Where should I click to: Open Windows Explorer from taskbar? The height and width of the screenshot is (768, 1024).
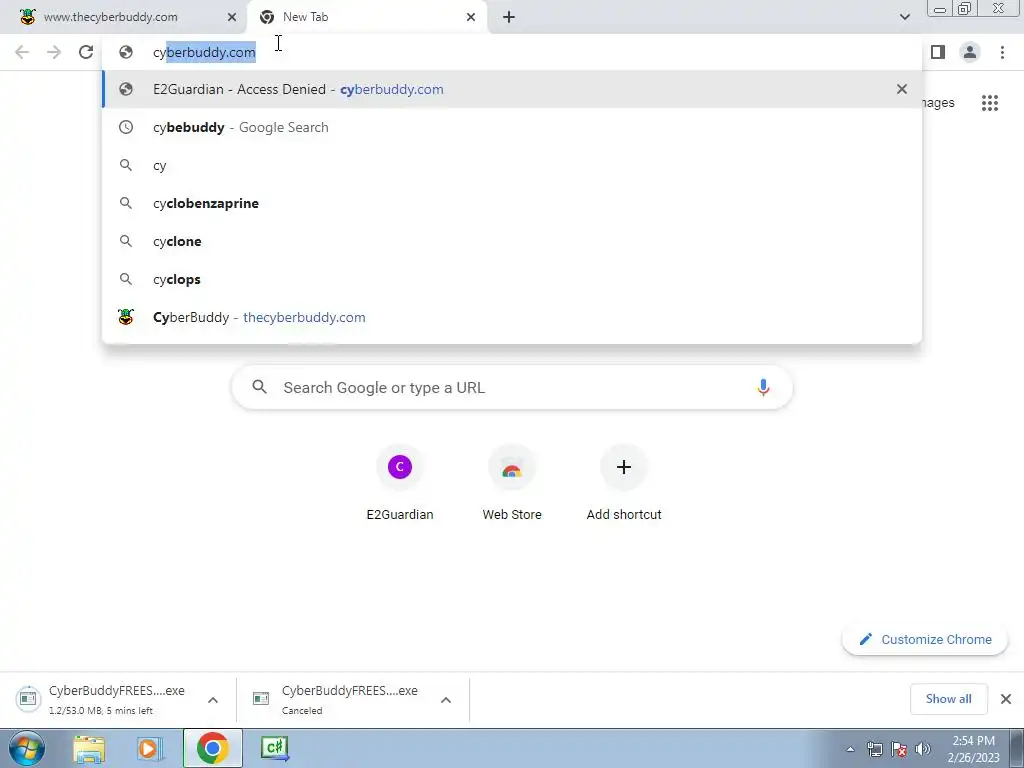(x=89, y=748)
